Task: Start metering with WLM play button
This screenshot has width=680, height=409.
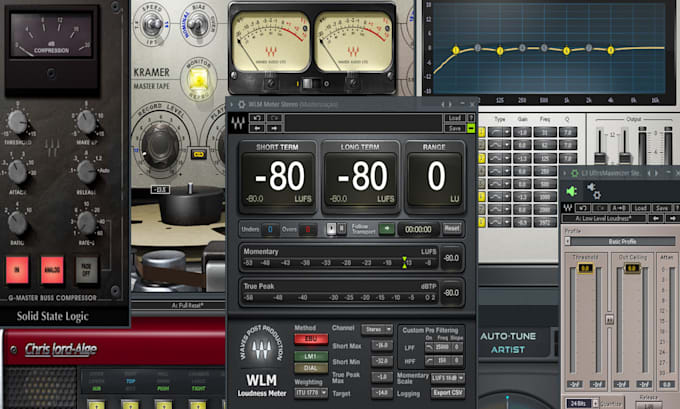Action: tap(331, 229)
